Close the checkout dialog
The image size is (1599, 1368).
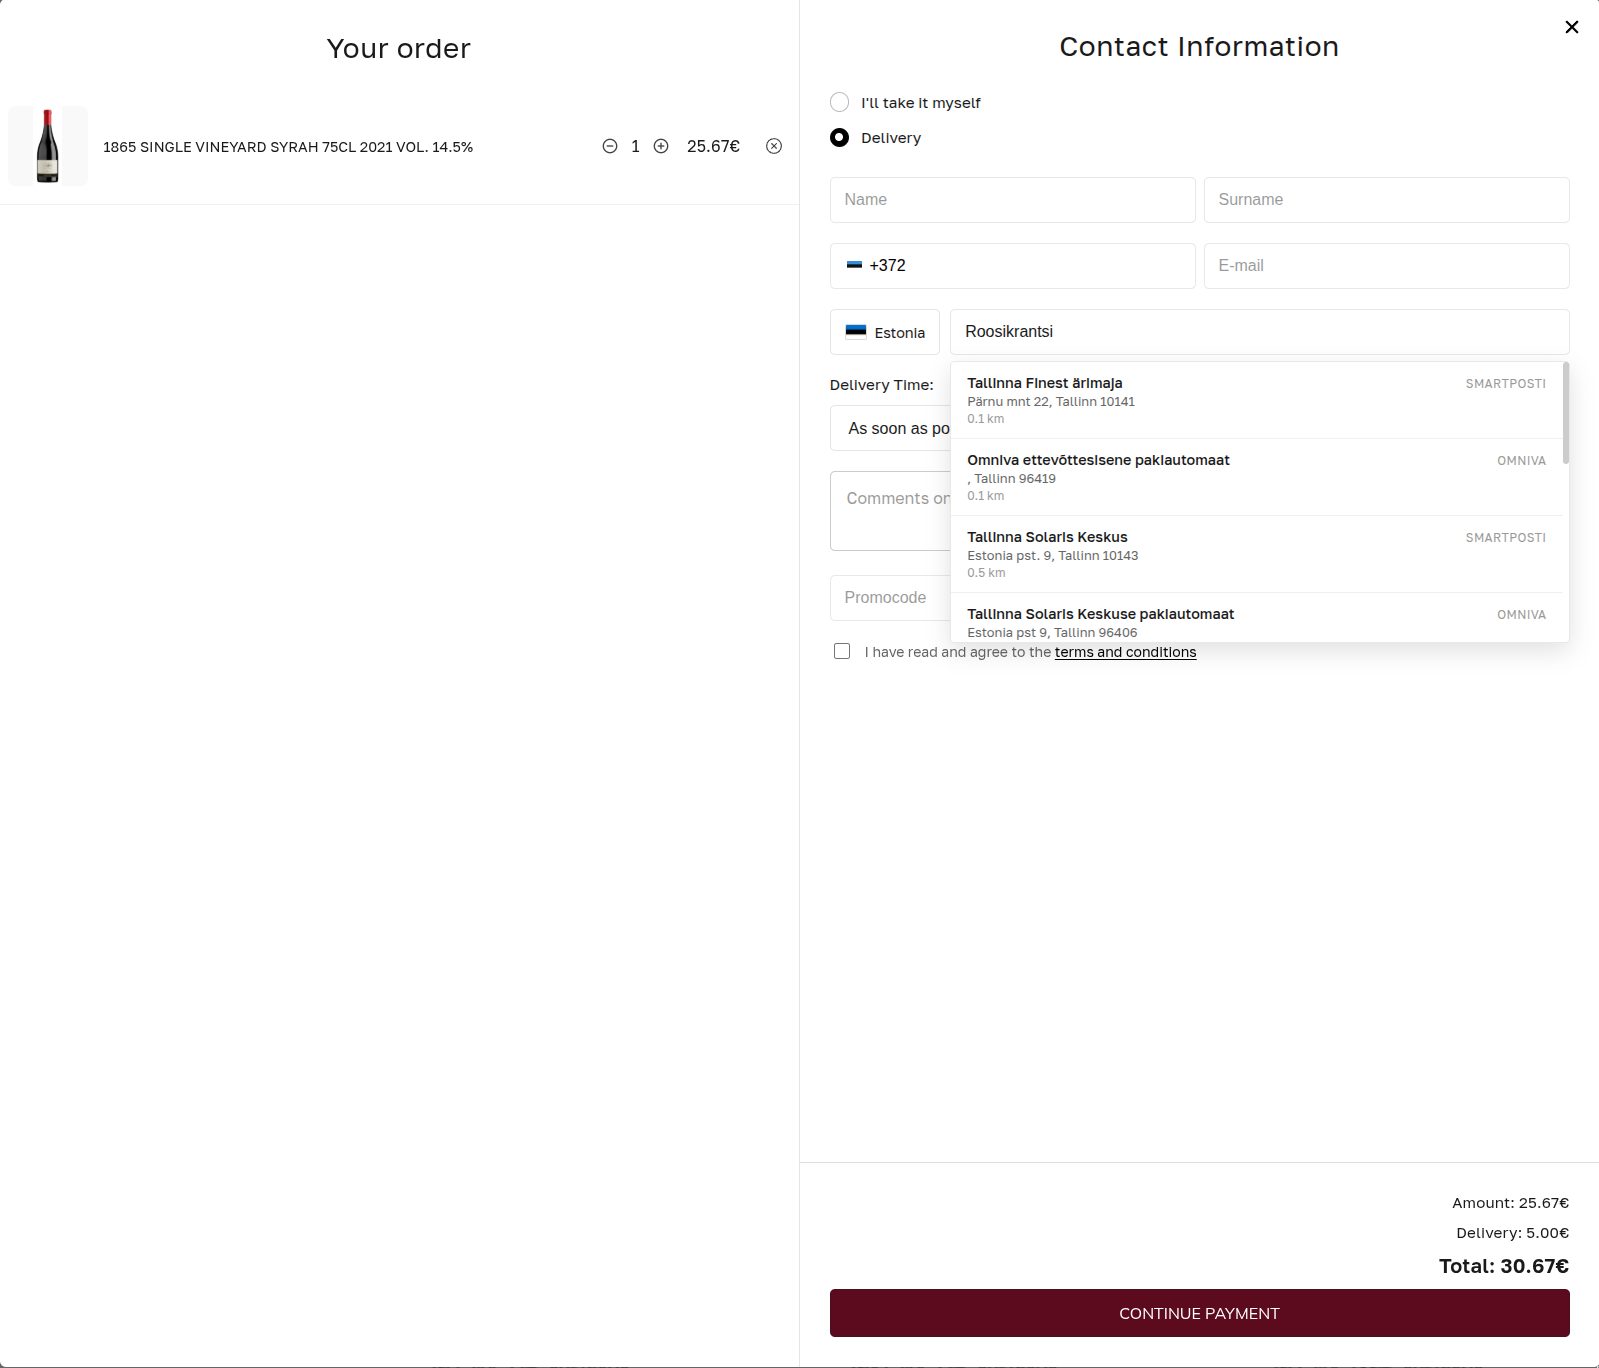(1572, 27)
